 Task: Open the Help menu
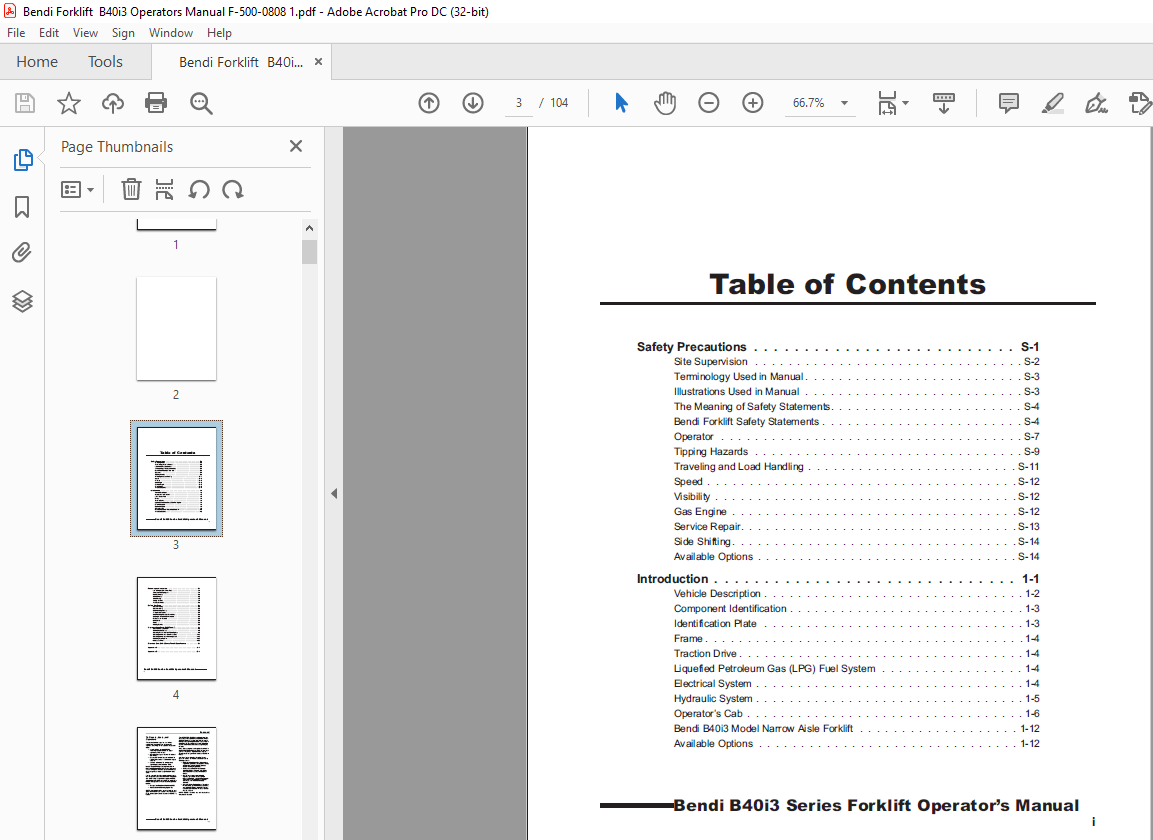pyautogui.click(x=219, y=33)
